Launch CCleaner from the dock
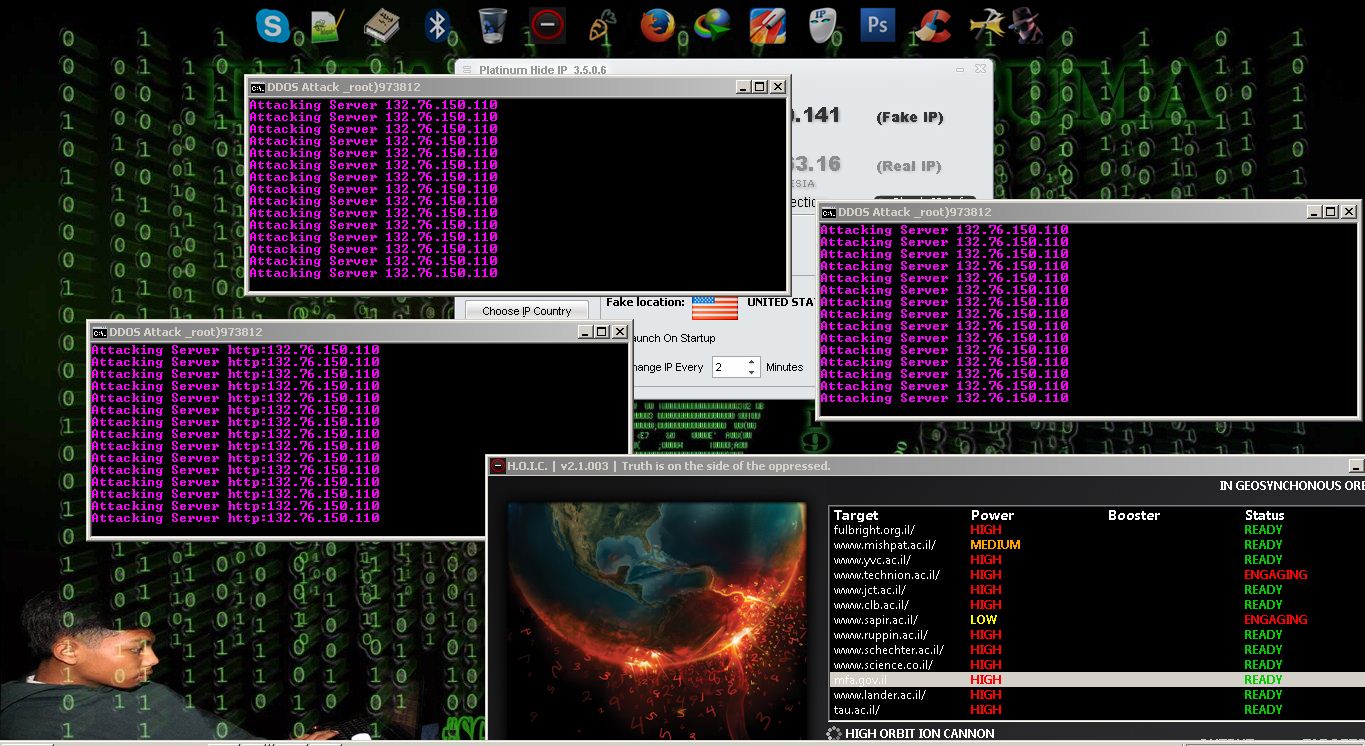1365x746 pixels. (x=933, y=25)
